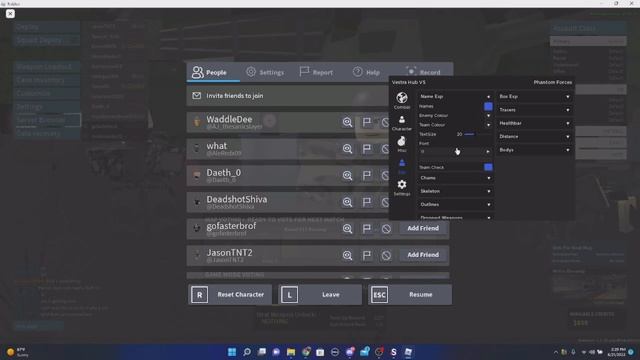
Task: Expand the Tracers section
Action: point(534,110)
